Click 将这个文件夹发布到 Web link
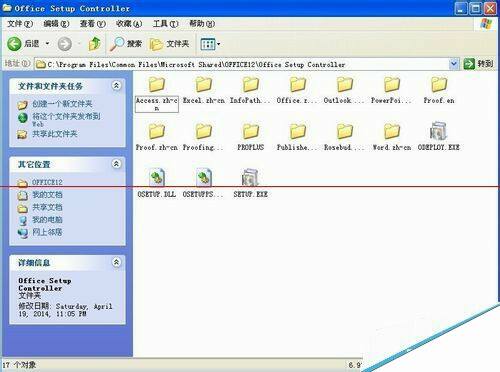The image size is (500, 372). [66, 119]
